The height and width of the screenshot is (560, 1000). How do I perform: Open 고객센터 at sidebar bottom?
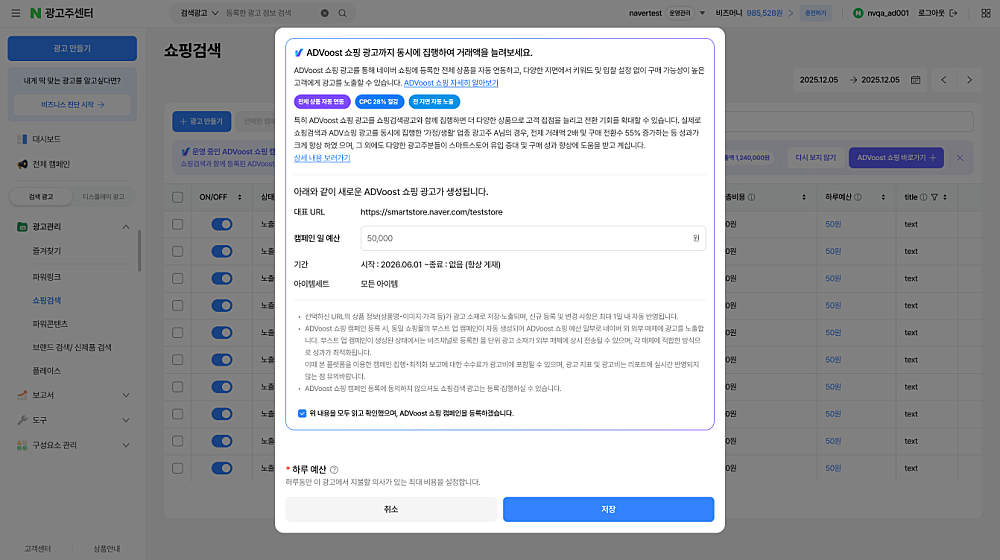(x=38, y=549)
